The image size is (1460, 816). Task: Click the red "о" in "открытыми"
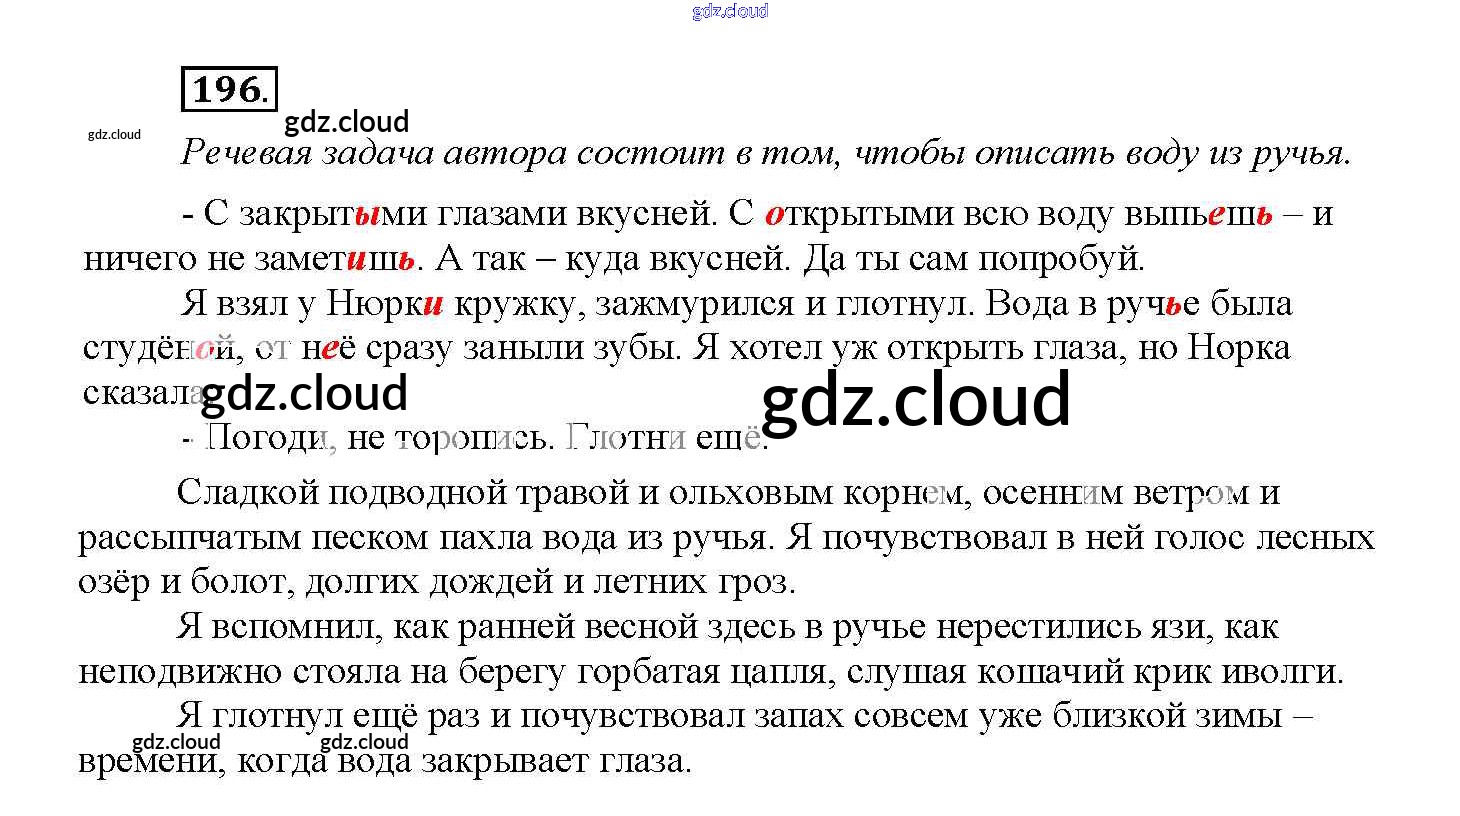774,214
